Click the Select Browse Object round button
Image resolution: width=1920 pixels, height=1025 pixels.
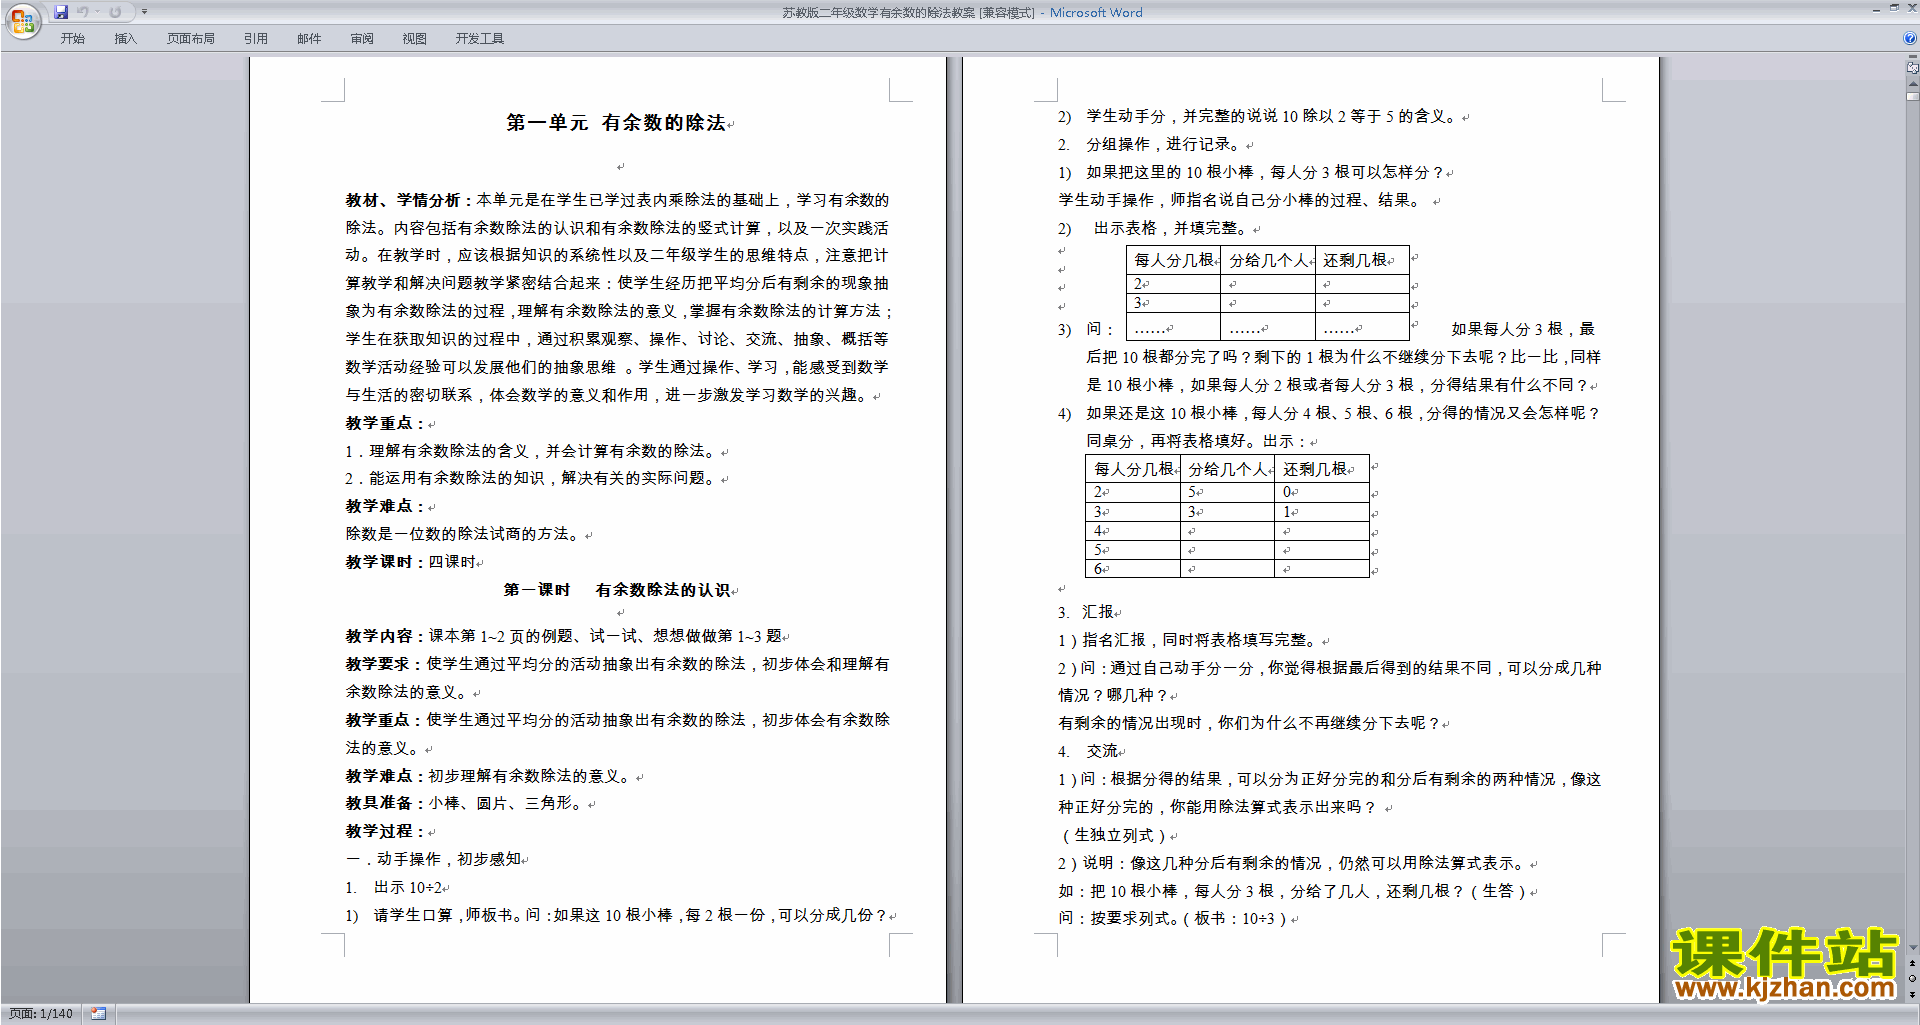tap(1912, 979)
